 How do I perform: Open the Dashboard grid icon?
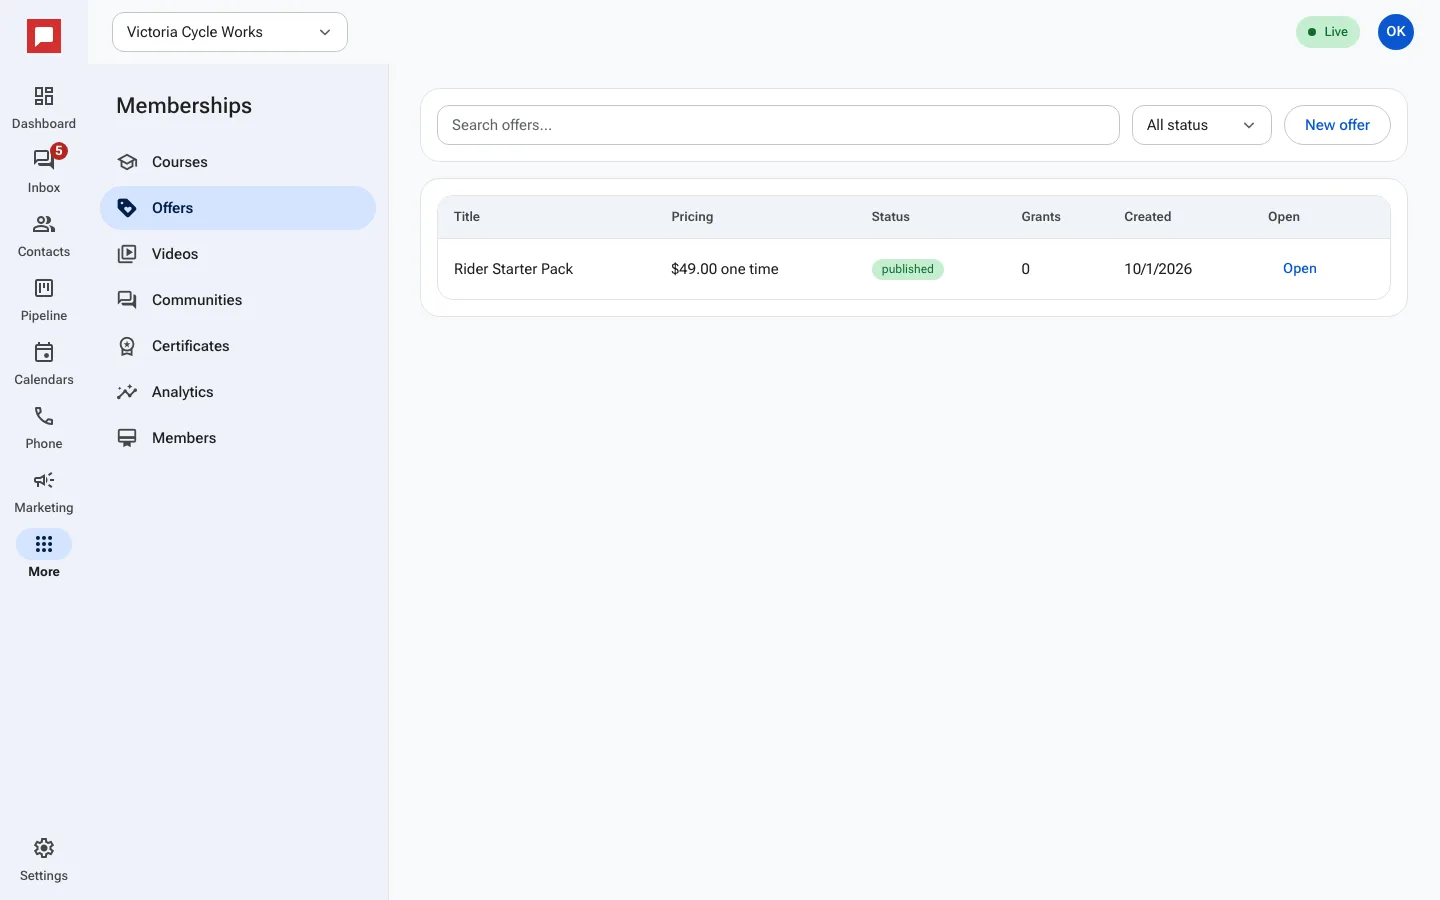(44, 96)
